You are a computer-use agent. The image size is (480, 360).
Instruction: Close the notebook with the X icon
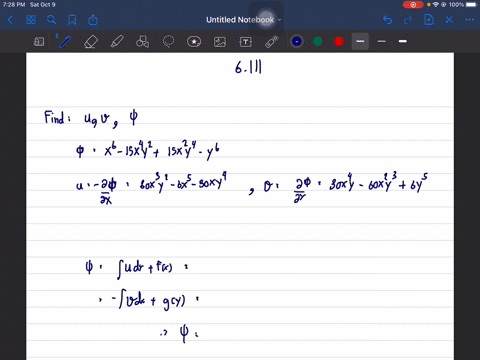pyautogui.click(x=449, y=20)
